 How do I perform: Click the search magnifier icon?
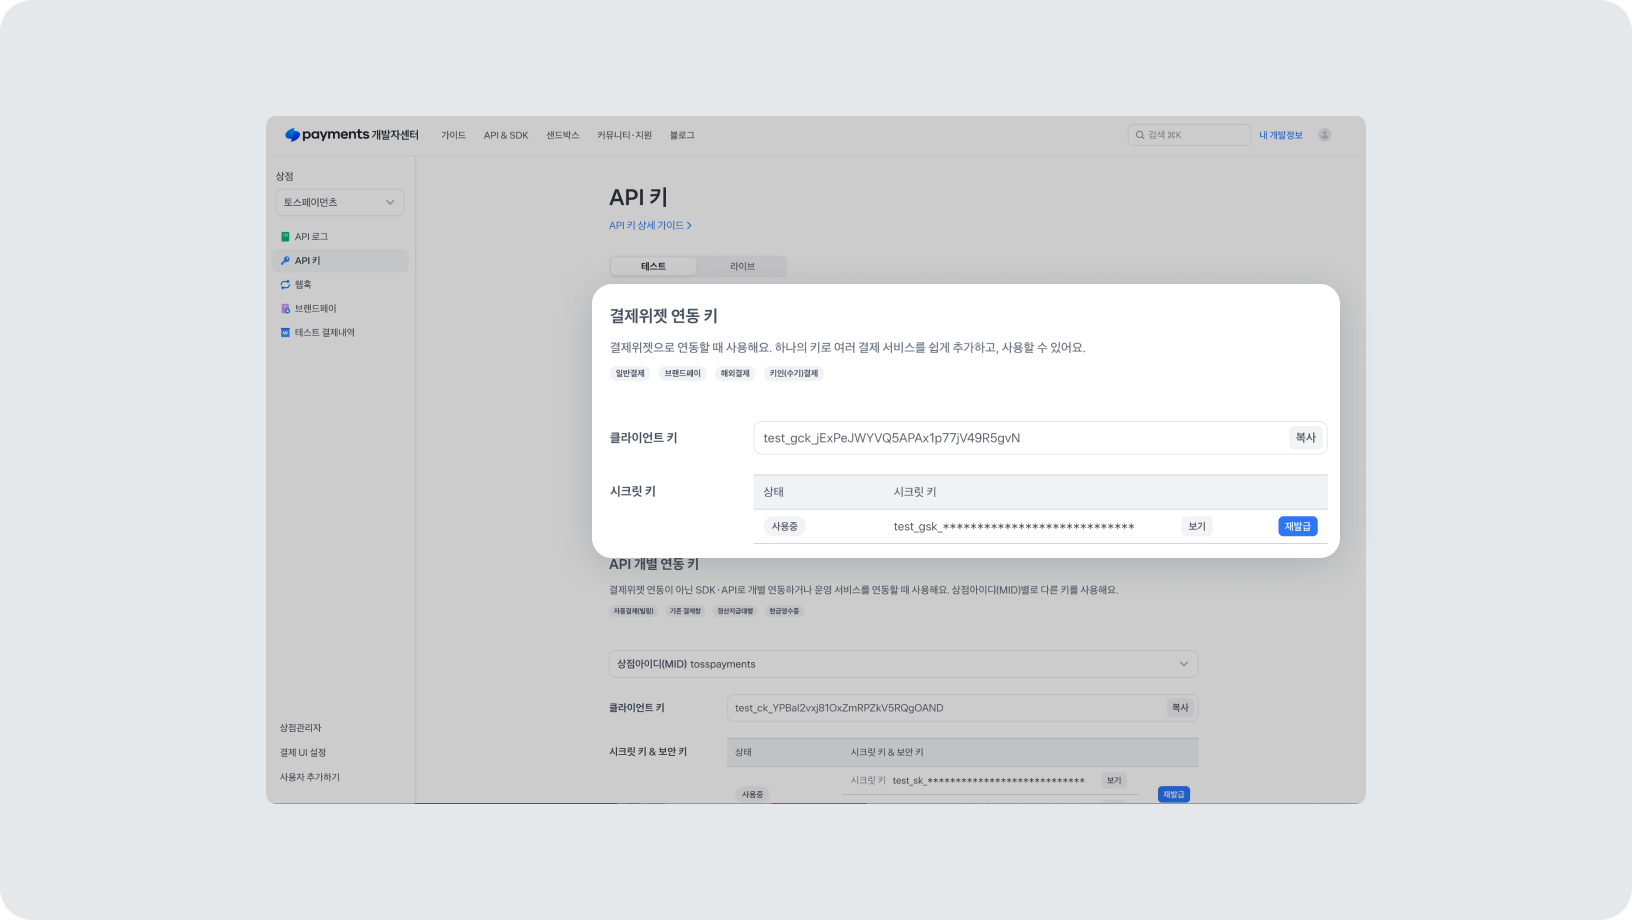point(1139,135)
